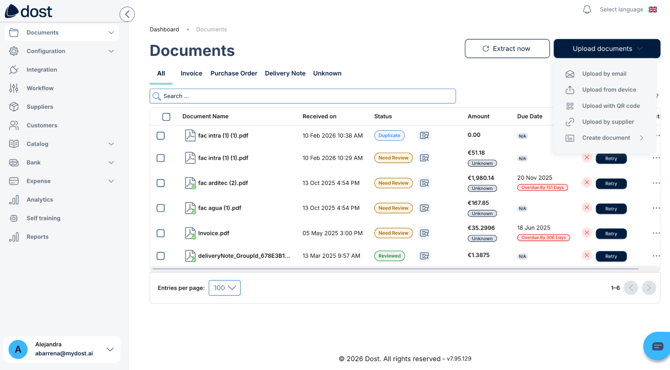Go to the next page arrow
Image resolution: width=670 pixels, height=370 pixels.
point(649,288)
